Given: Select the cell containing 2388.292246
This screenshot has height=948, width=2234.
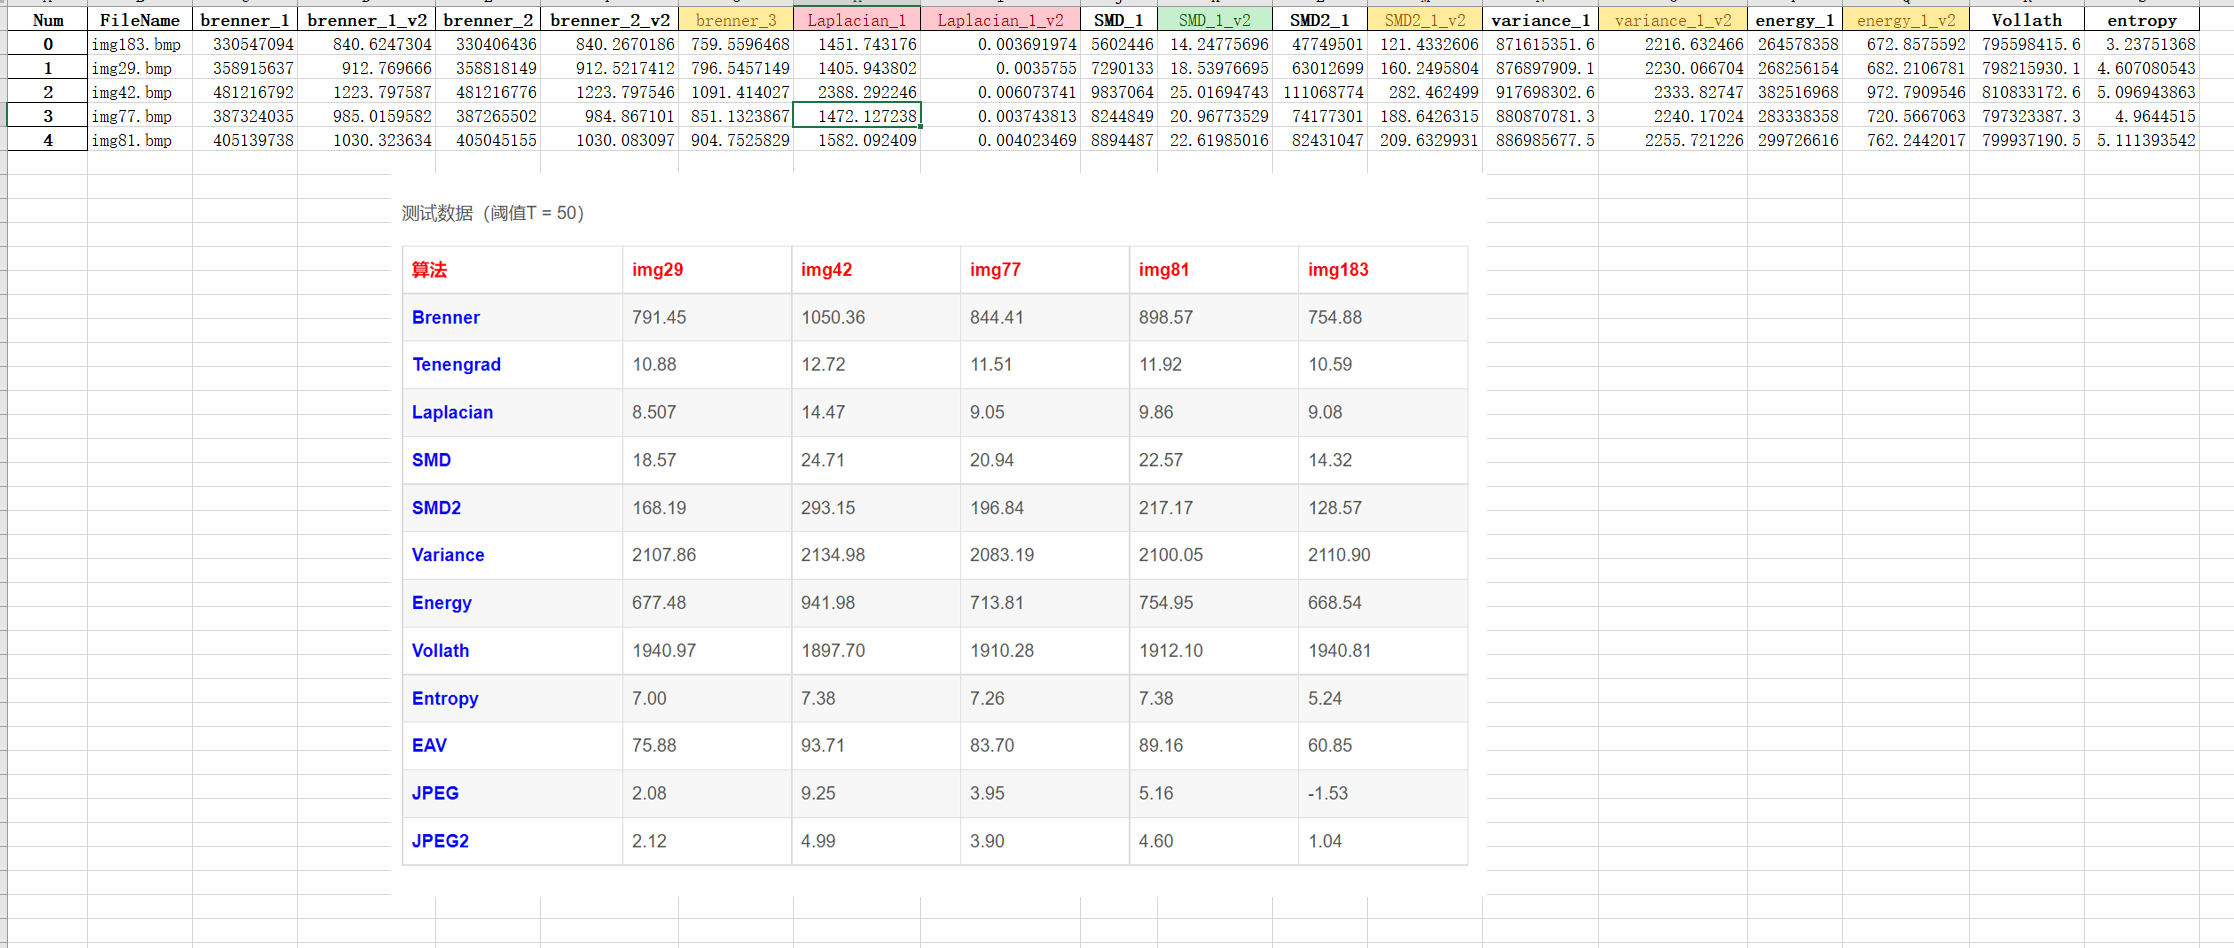Looking at the screenshot, I should pyautogui.click(x=857, y=92).
